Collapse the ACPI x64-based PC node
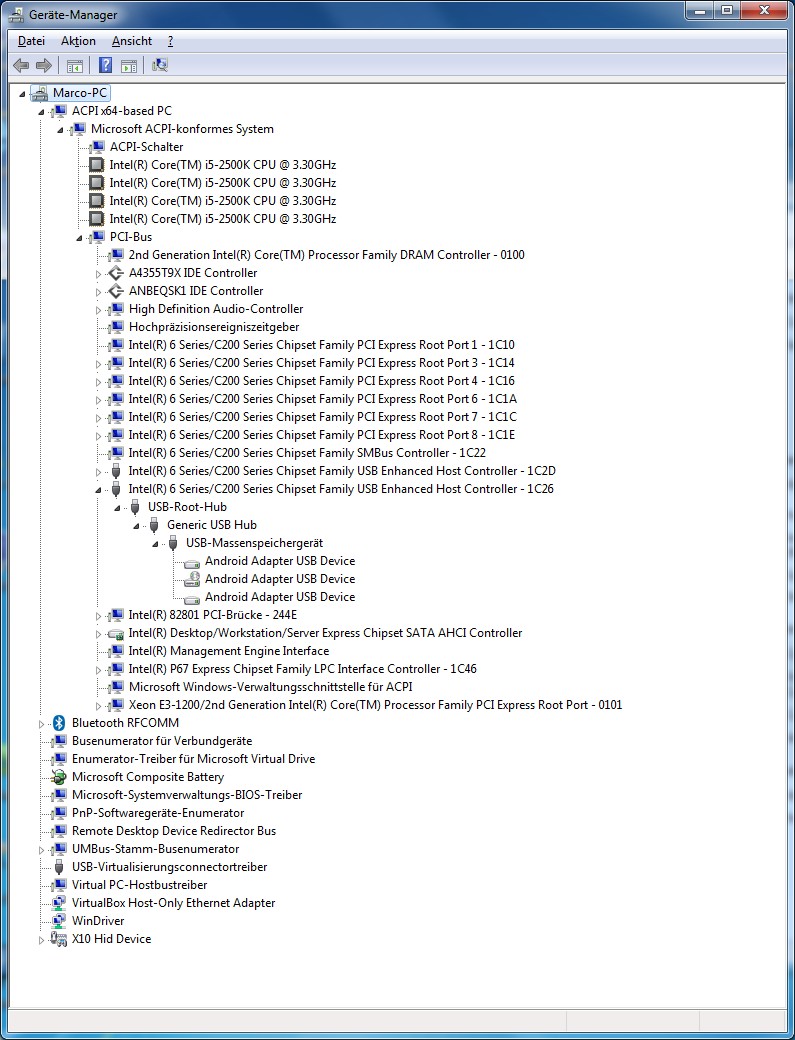 click(41, 111)
